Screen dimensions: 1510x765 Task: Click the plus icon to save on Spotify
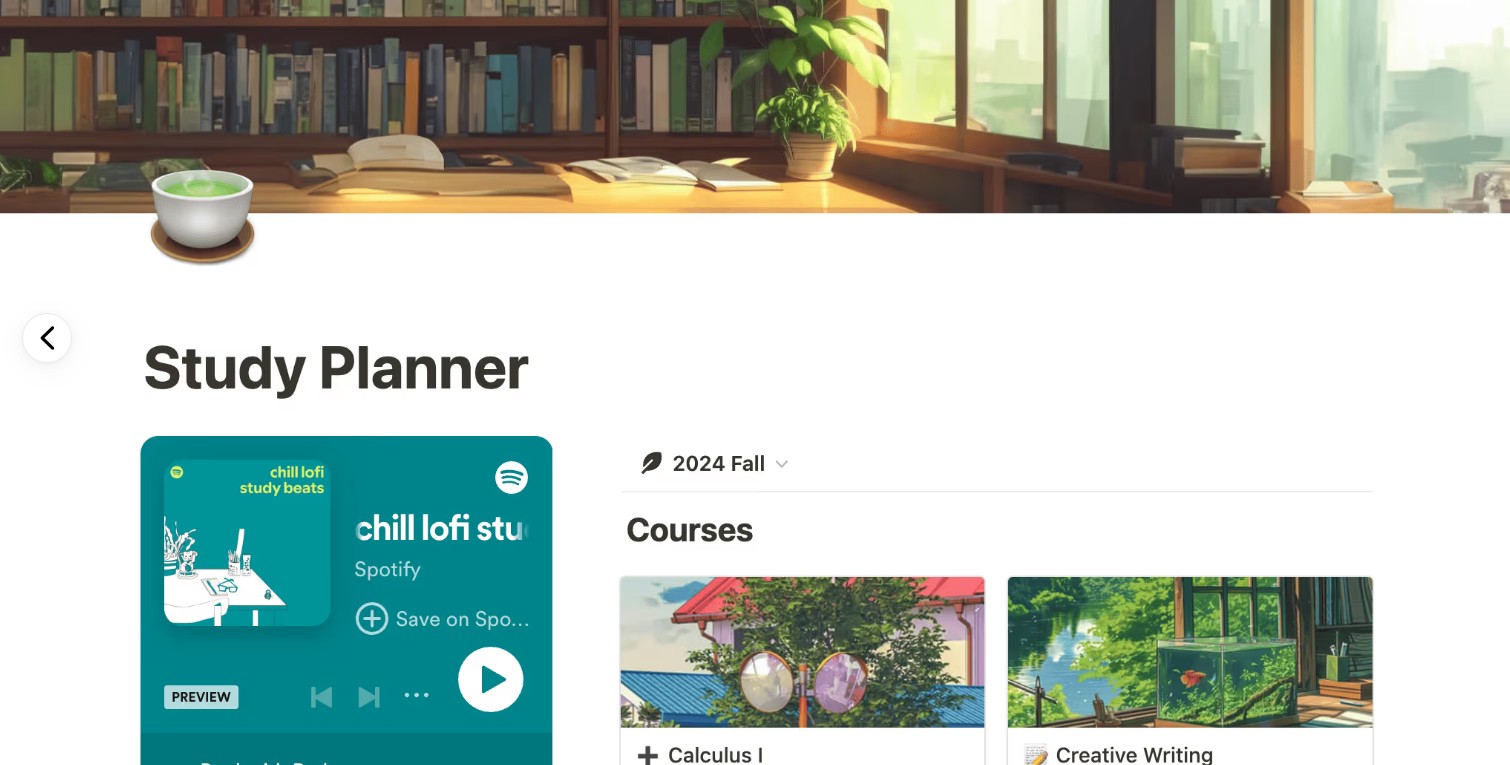click(372, 619)
